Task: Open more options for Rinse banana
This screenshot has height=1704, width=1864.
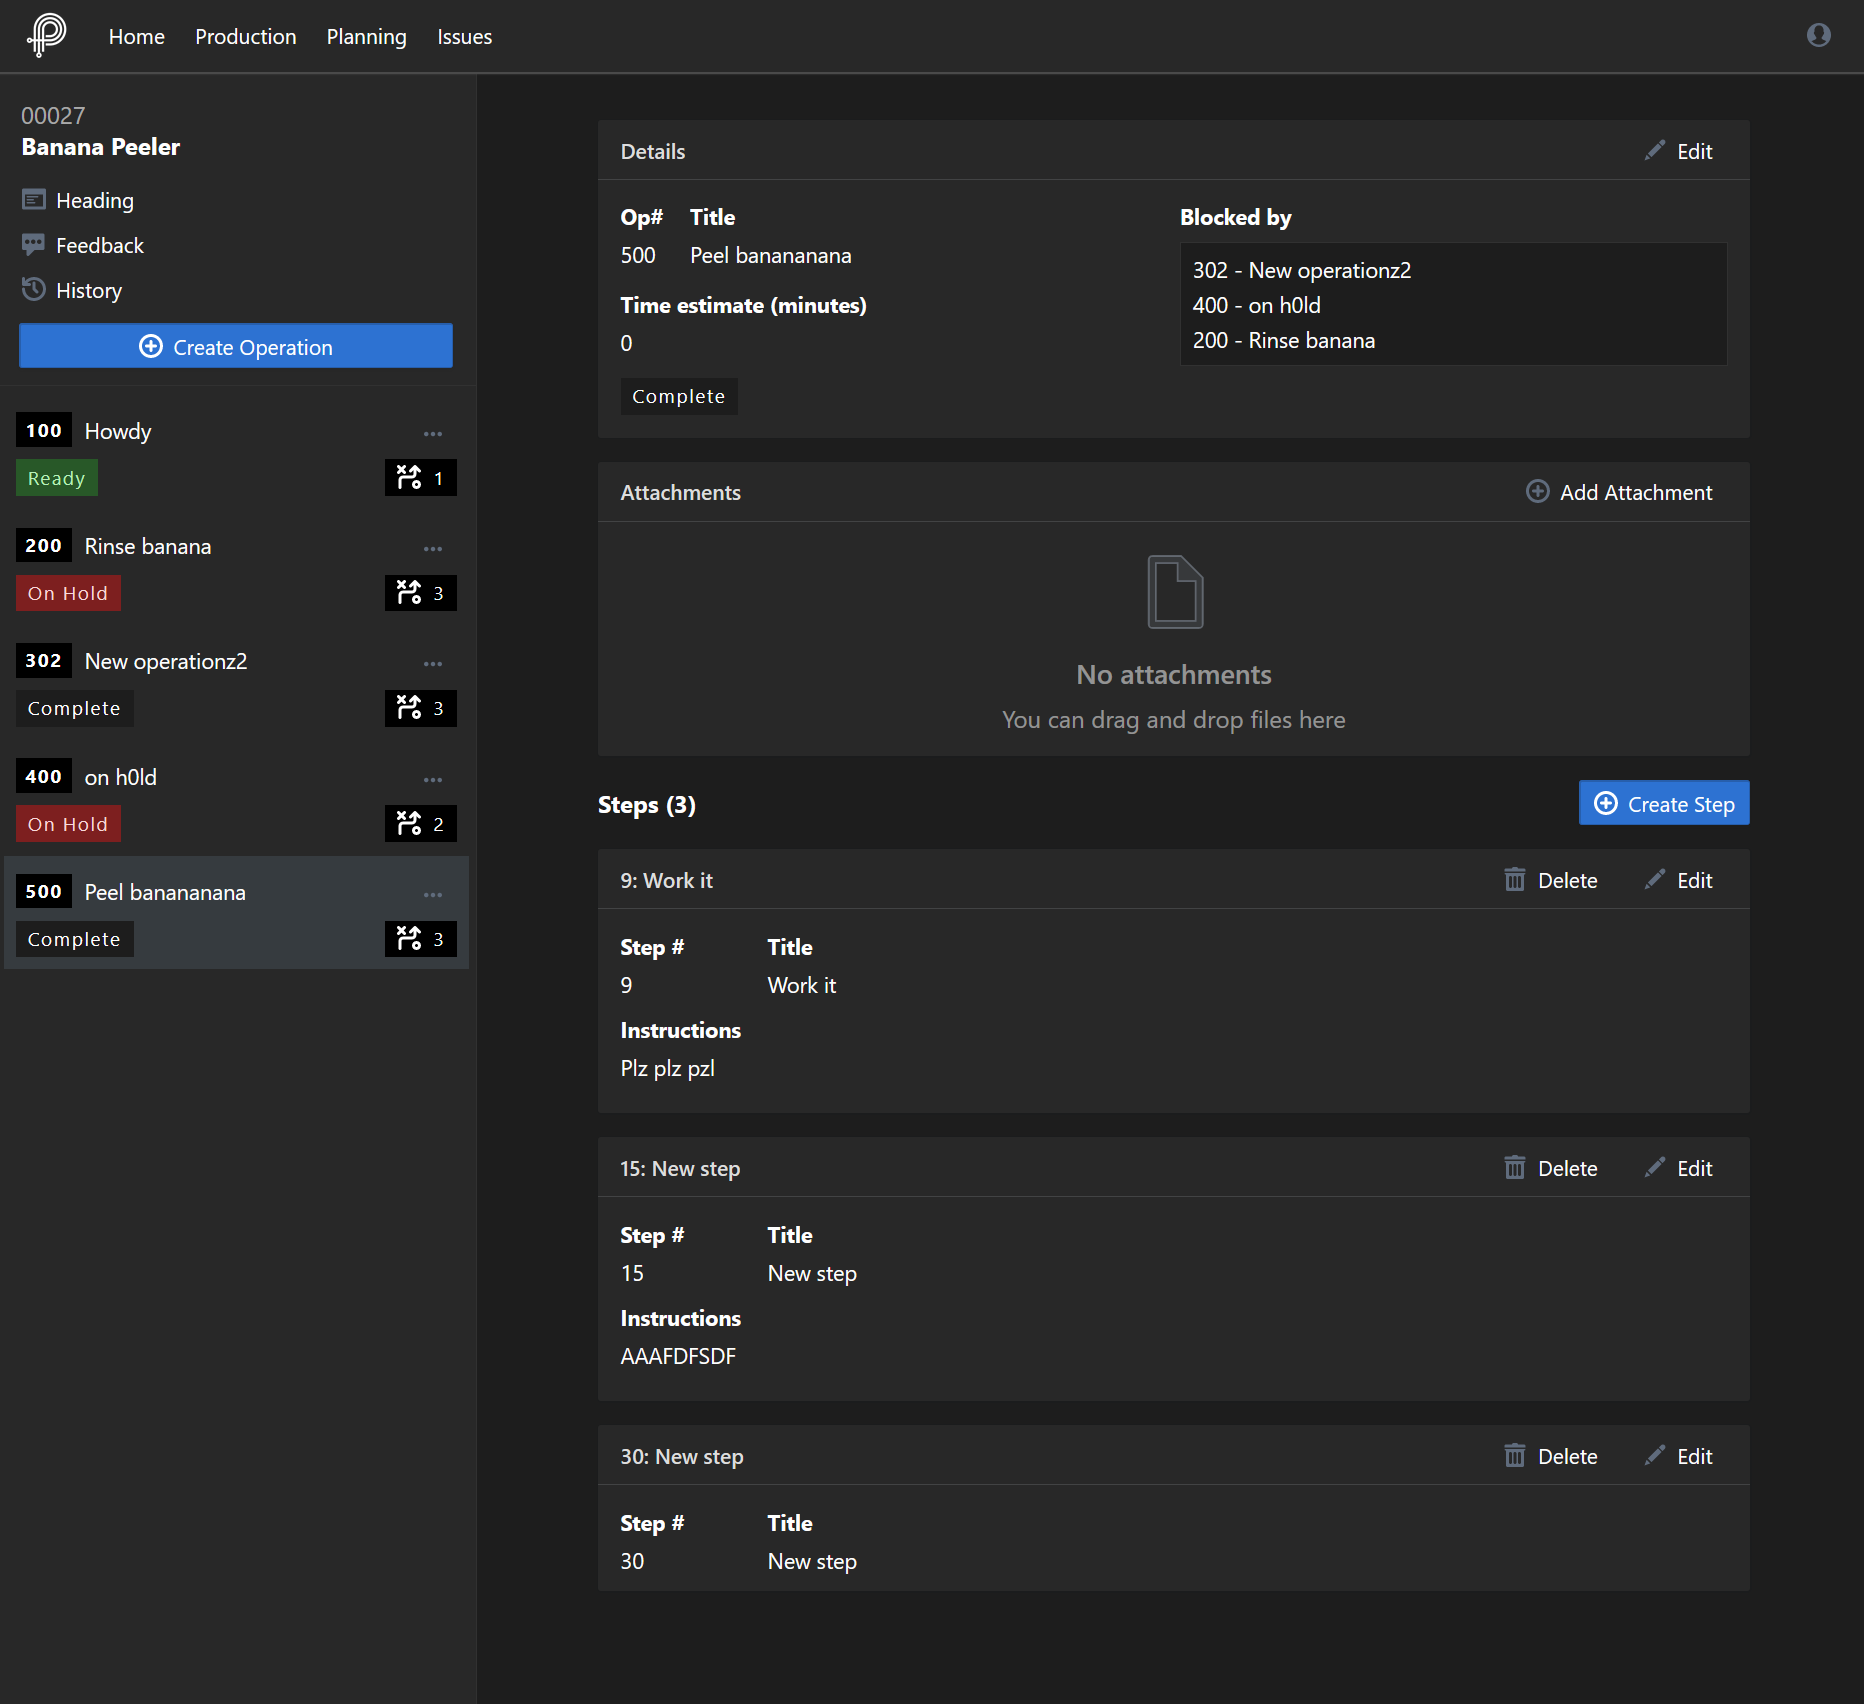Action: click(x=432, y=548)
